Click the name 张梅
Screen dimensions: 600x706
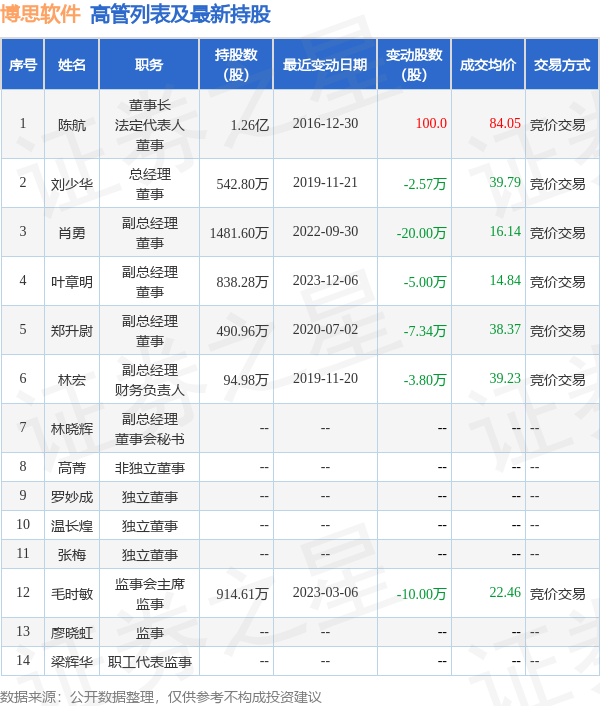pyautogui.click(x=72, y=555)
